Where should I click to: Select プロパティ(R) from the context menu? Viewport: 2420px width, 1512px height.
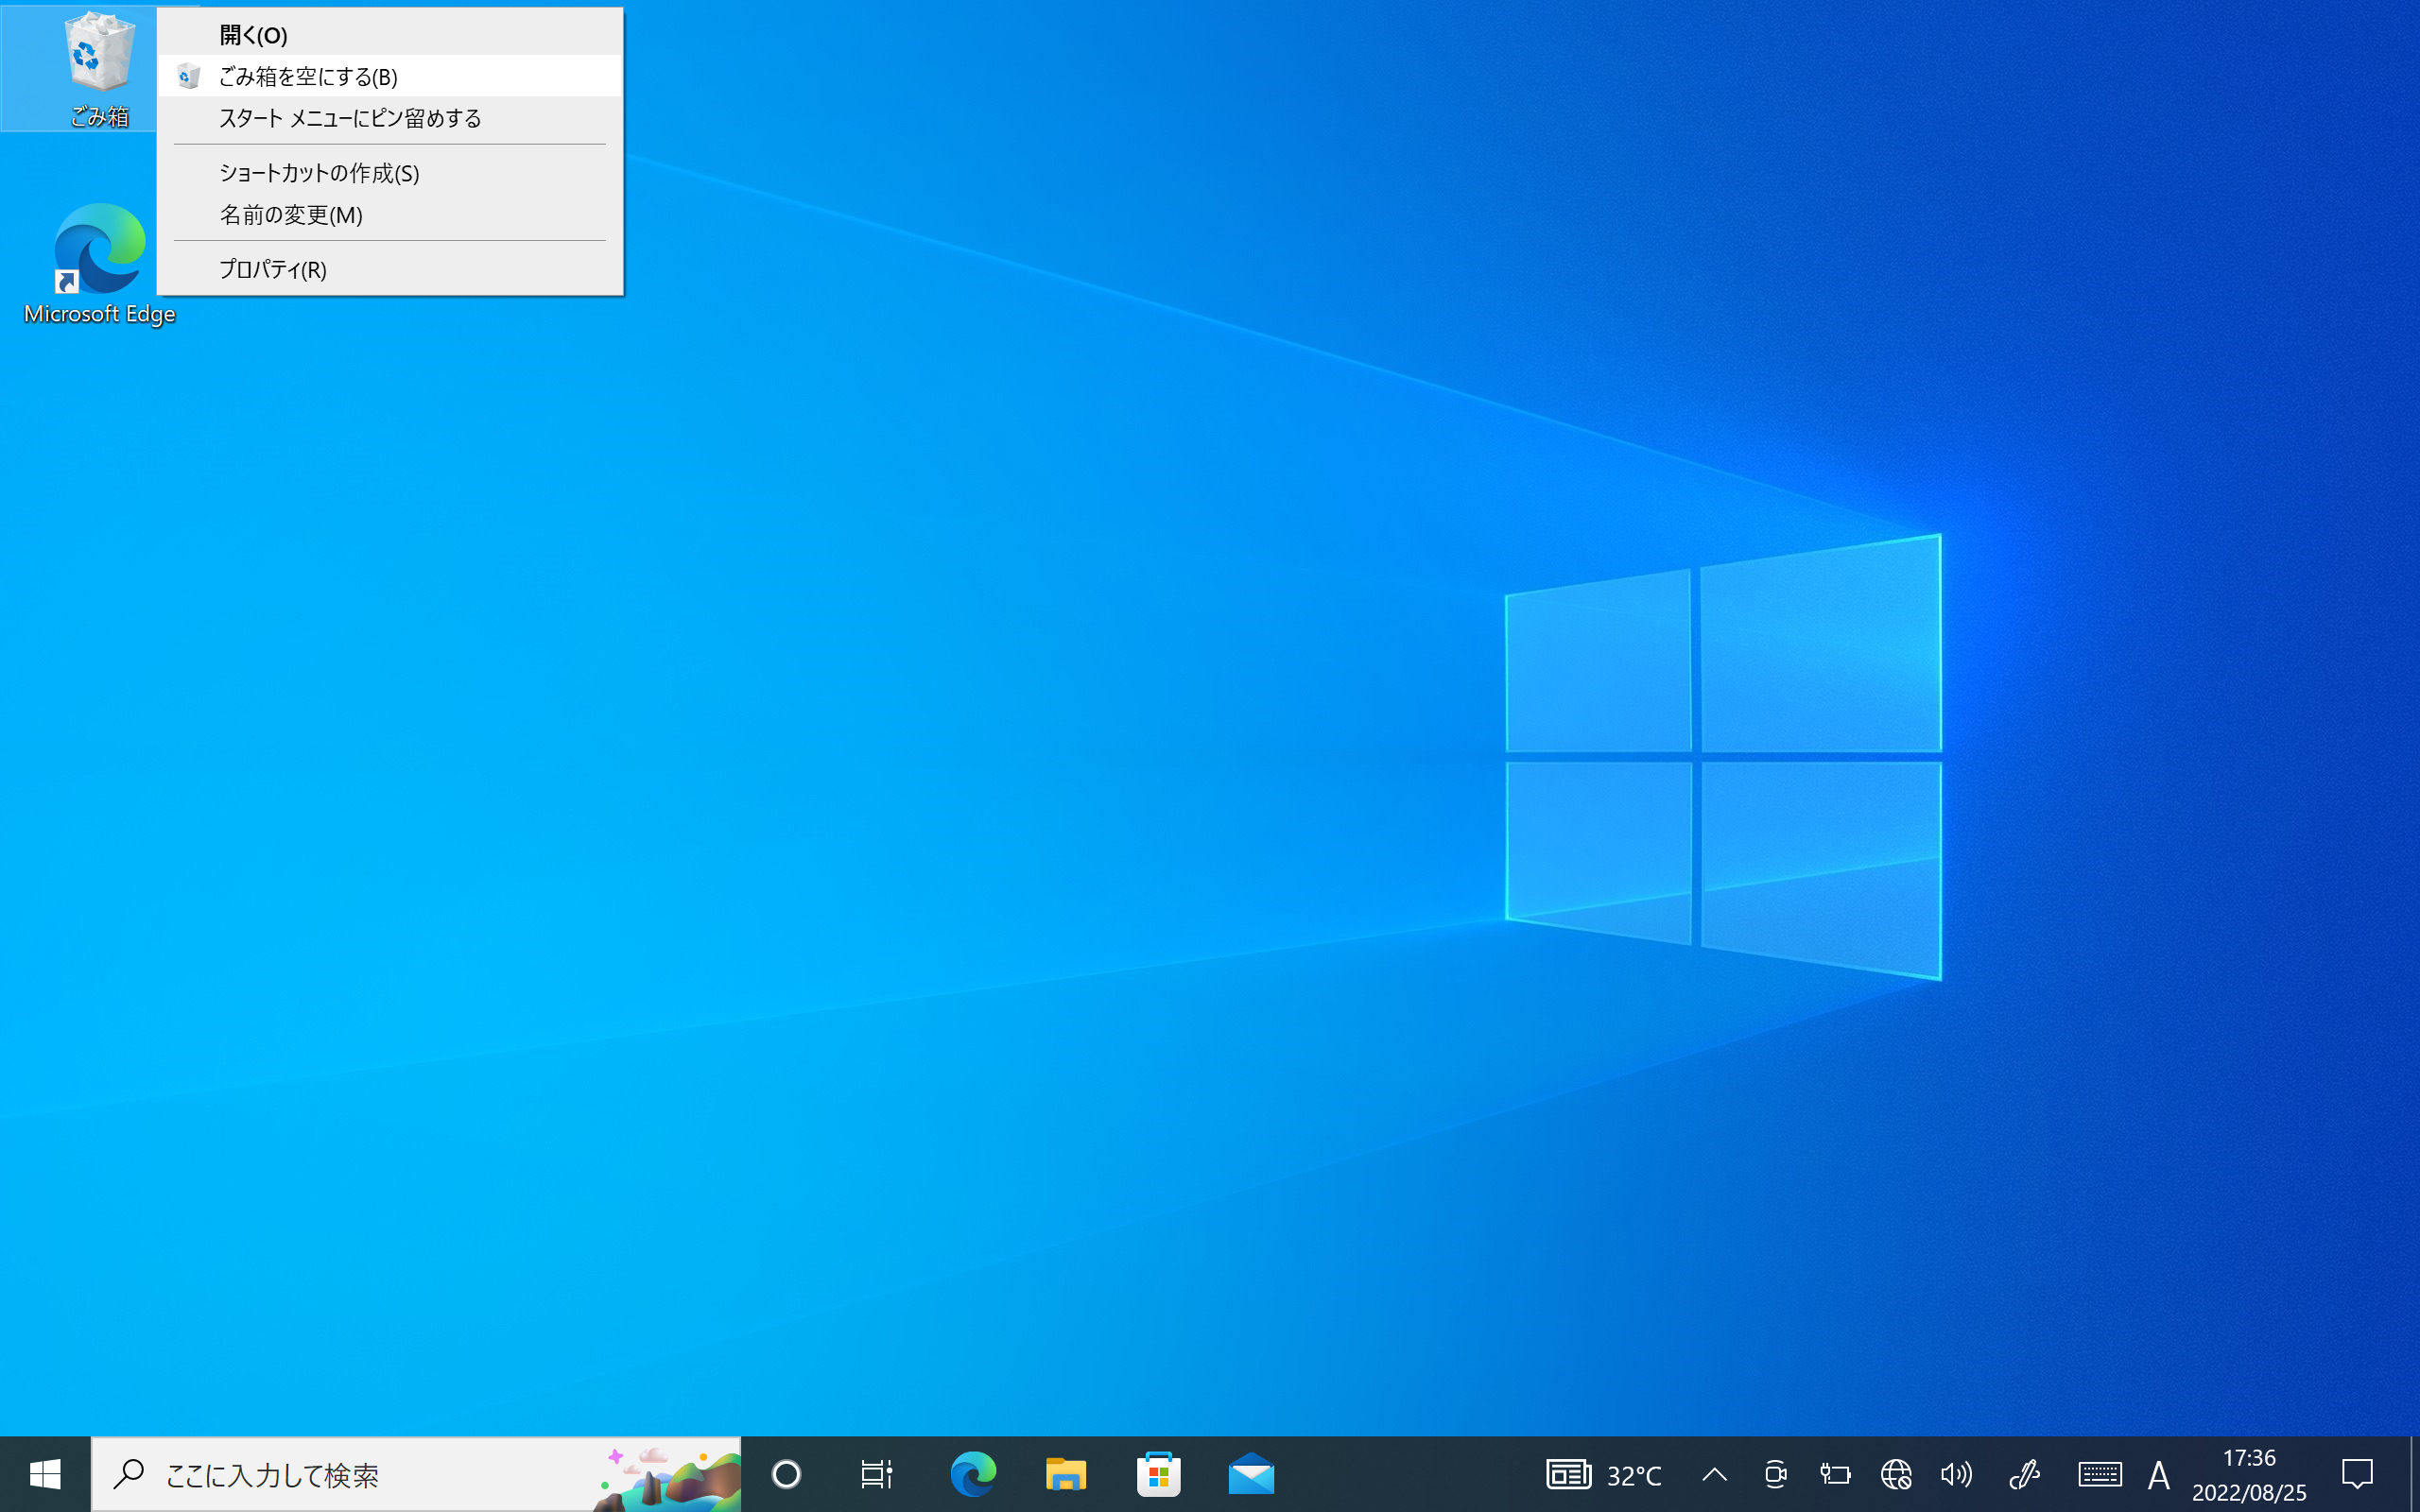coord(273,269)
